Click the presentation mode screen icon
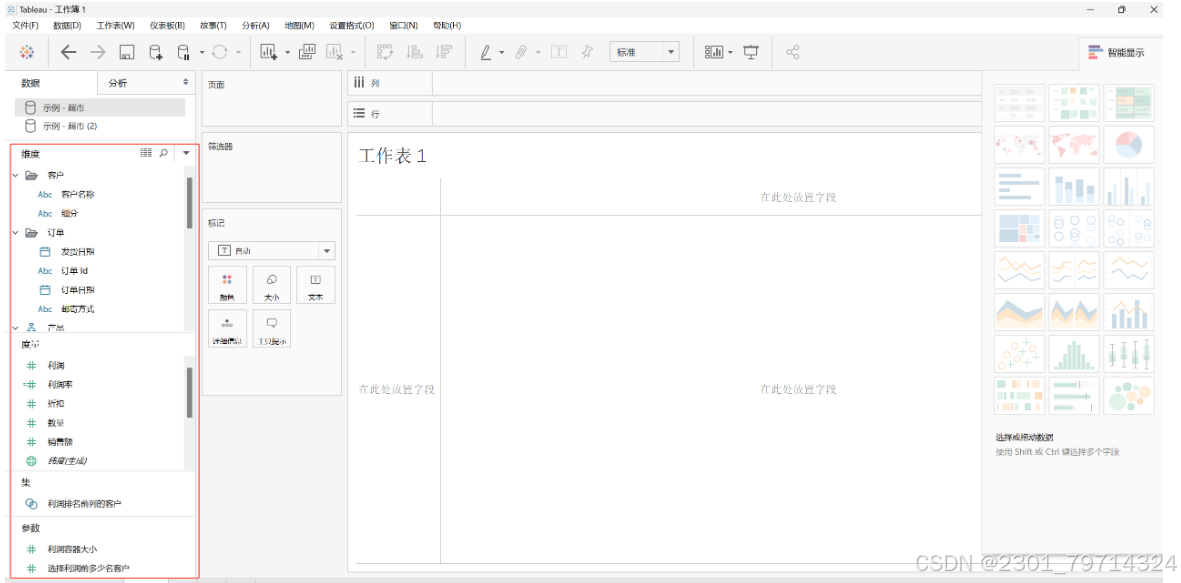 (751, 52)
